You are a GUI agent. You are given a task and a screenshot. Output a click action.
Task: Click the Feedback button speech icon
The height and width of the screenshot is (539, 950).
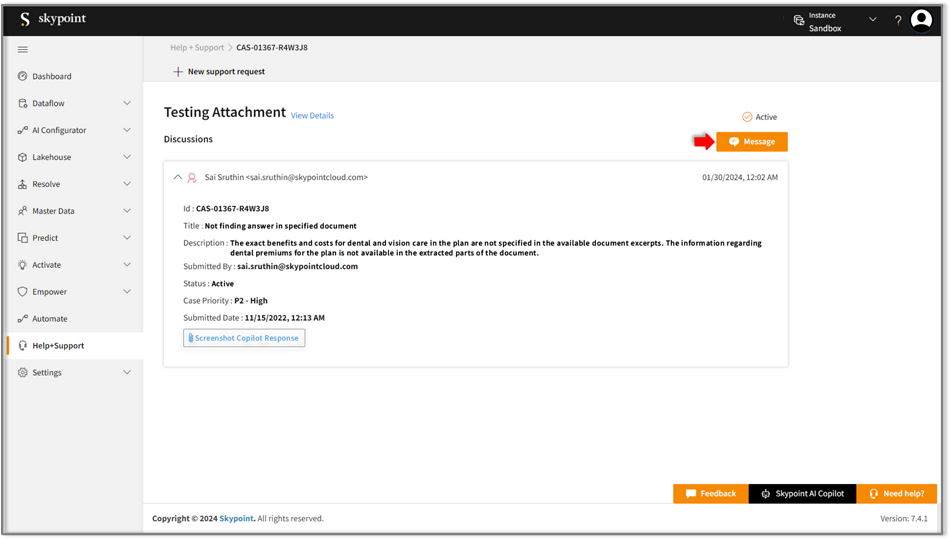click(x=691, y=494)
